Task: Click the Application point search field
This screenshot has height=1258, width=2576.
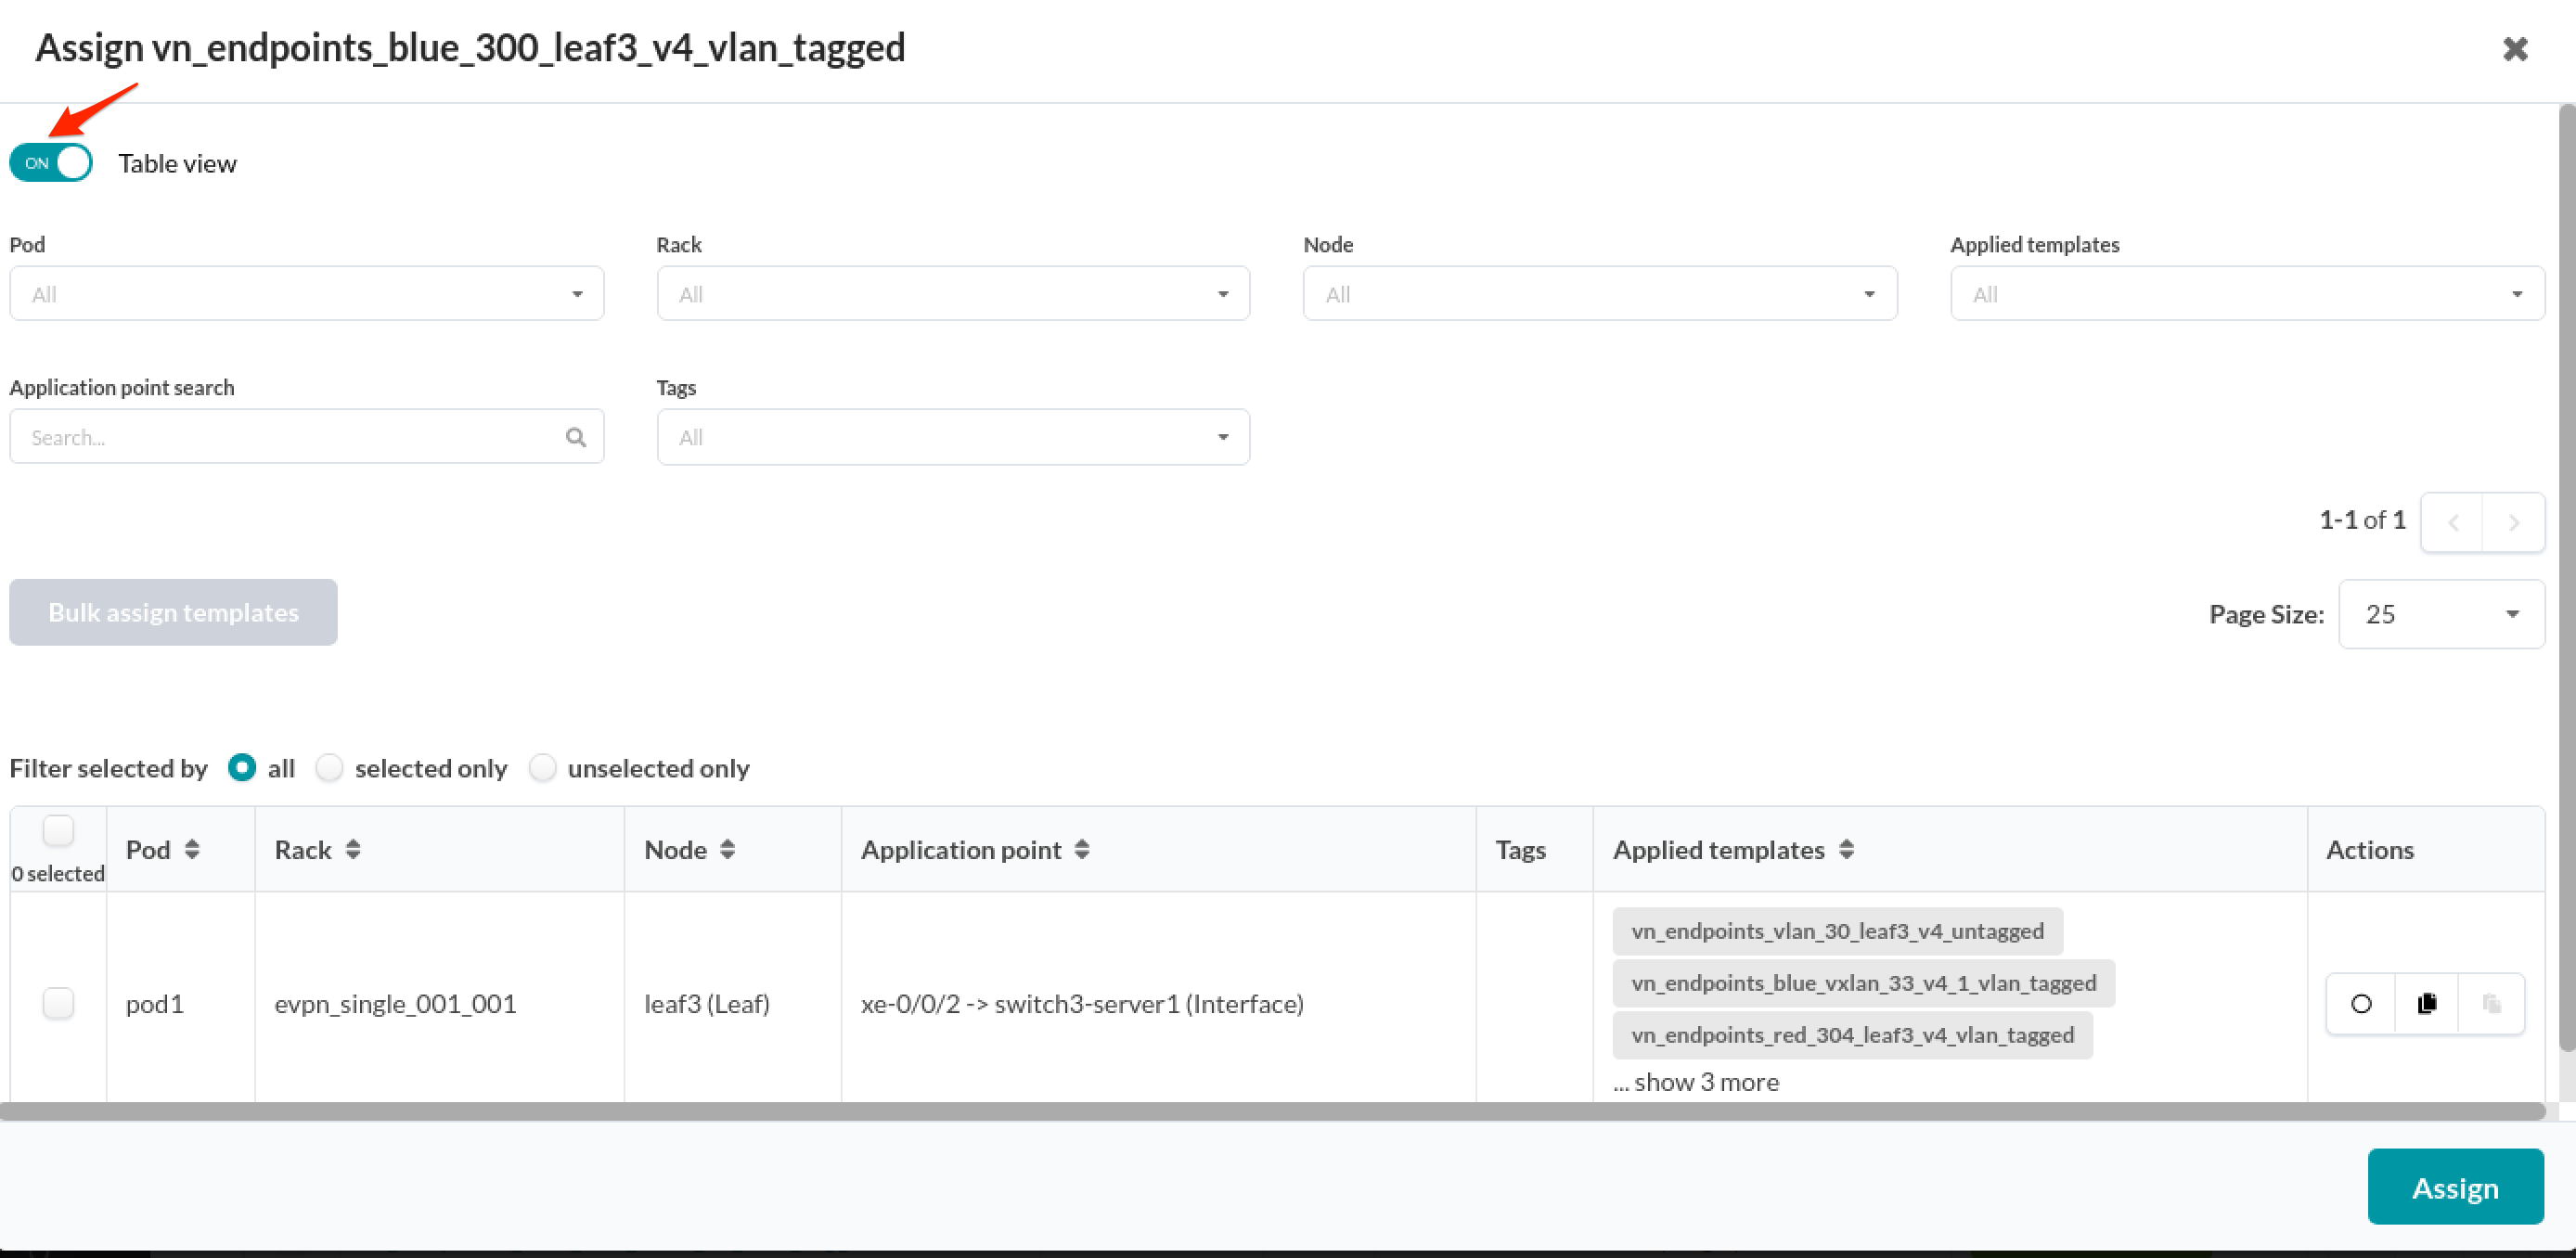Action: click(x=290, y=437)
